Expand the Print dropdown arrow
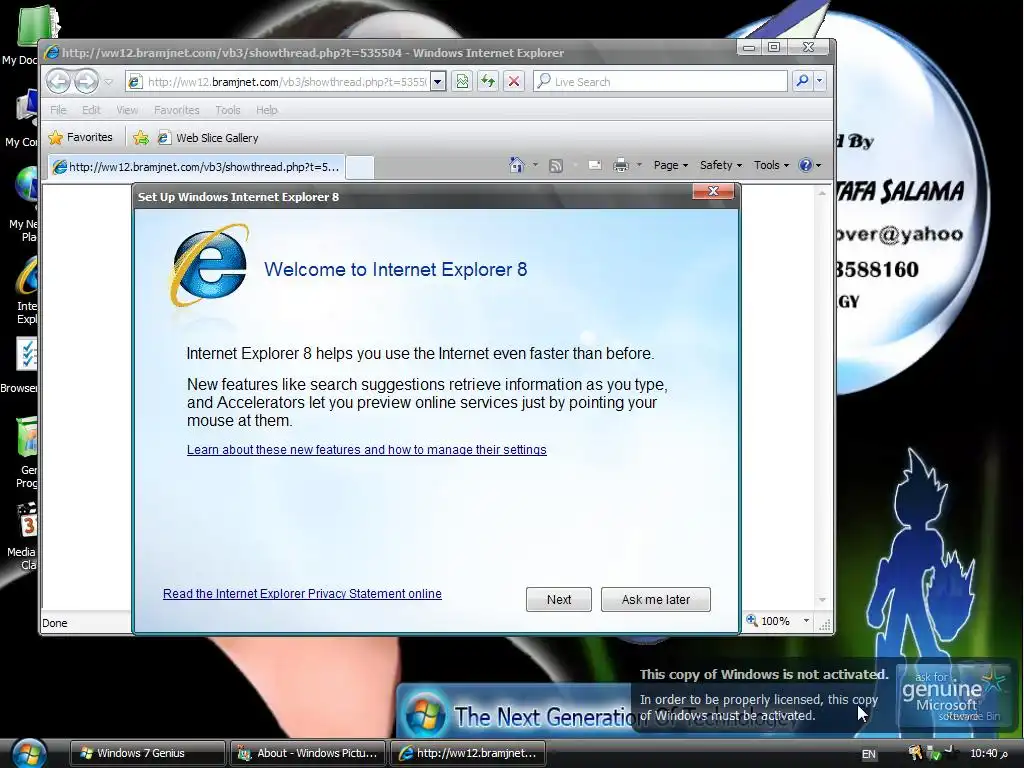Image resolution: width=1024 pixels, height=768 pixels. pos(639,165)
